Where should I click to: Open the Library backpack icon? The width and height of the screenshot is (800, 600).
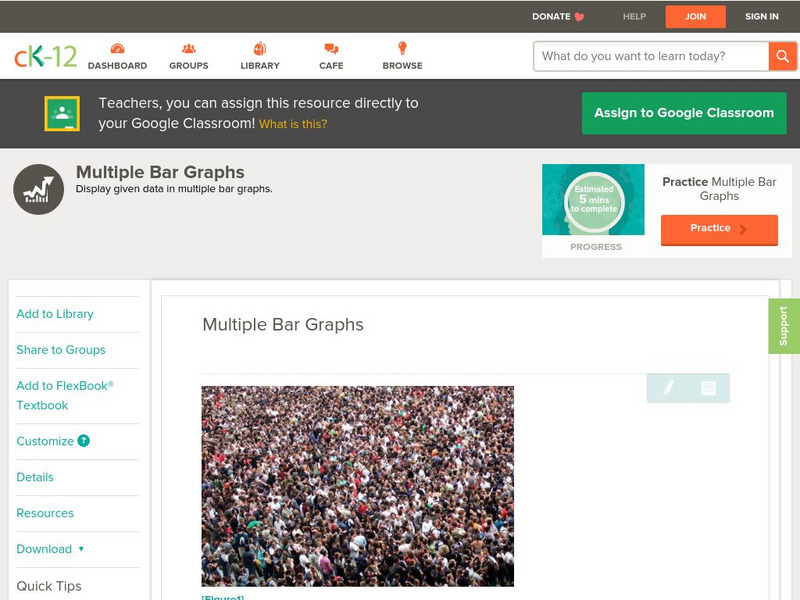[260, 48]
